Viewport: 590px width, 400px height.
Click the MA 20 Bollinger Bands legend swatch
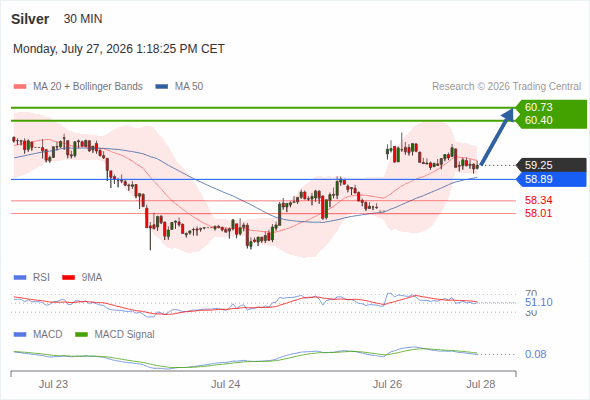click(x=20, y=87)
